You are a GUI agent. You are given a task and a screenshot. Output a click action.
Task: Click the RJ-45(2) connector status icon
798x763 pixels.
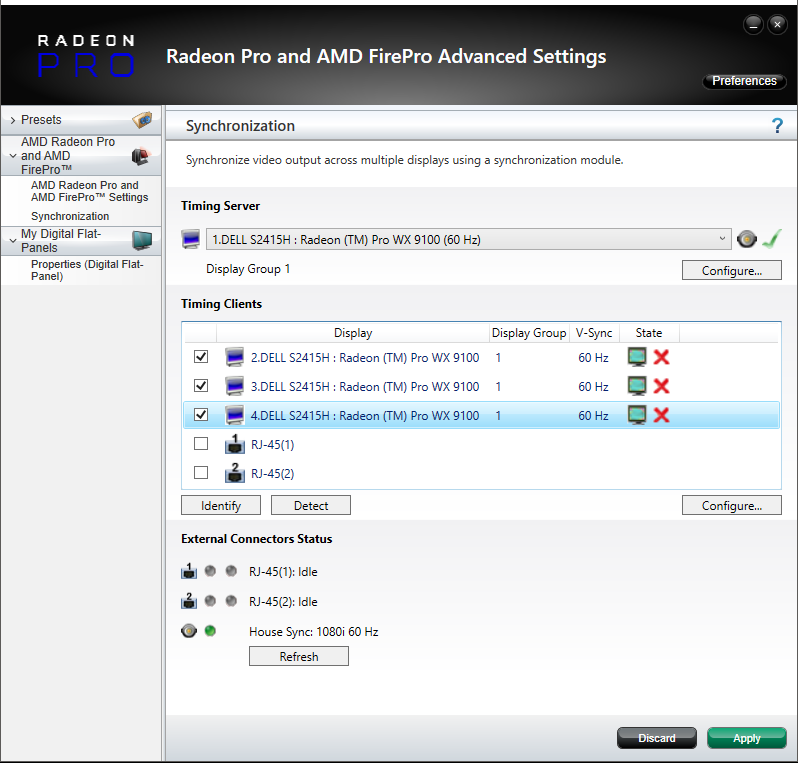click(189, 601)
